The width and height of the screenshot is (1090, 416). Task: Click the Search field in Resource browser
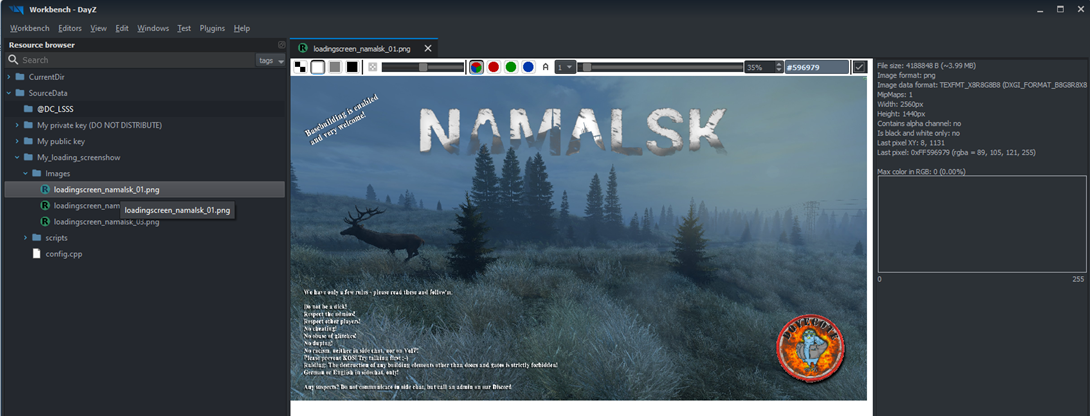pos(138,61)
